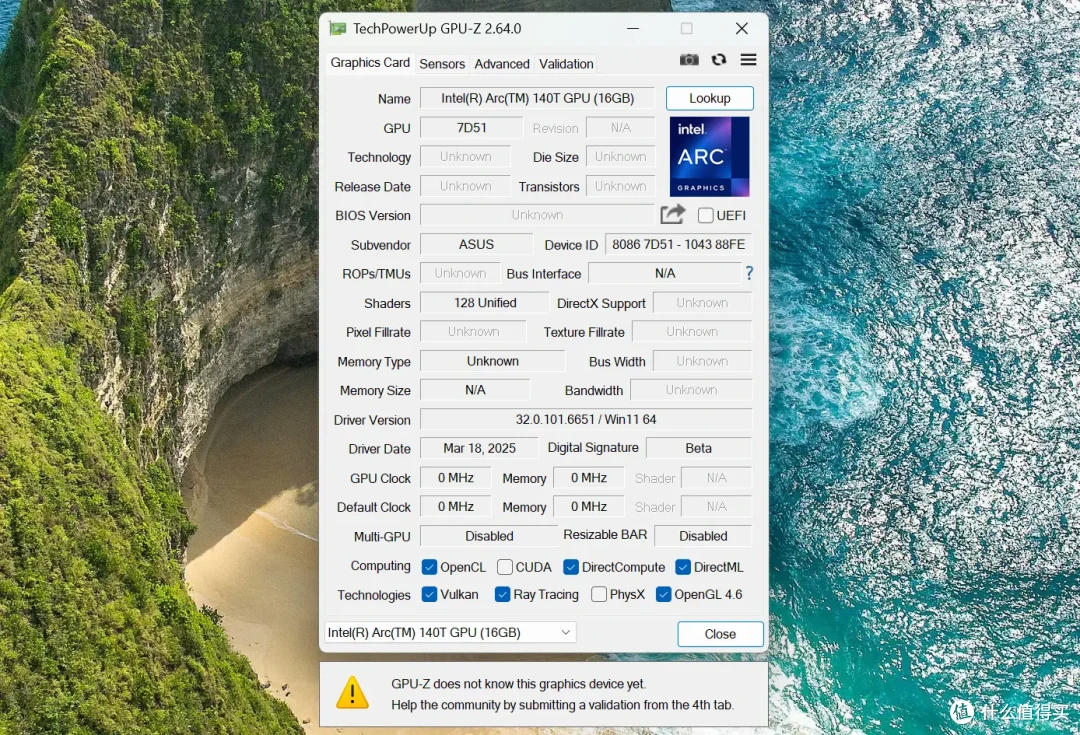Click the "DirectX Support" label
Viewport: 1080px width, 735px height.
coord(601,303)
